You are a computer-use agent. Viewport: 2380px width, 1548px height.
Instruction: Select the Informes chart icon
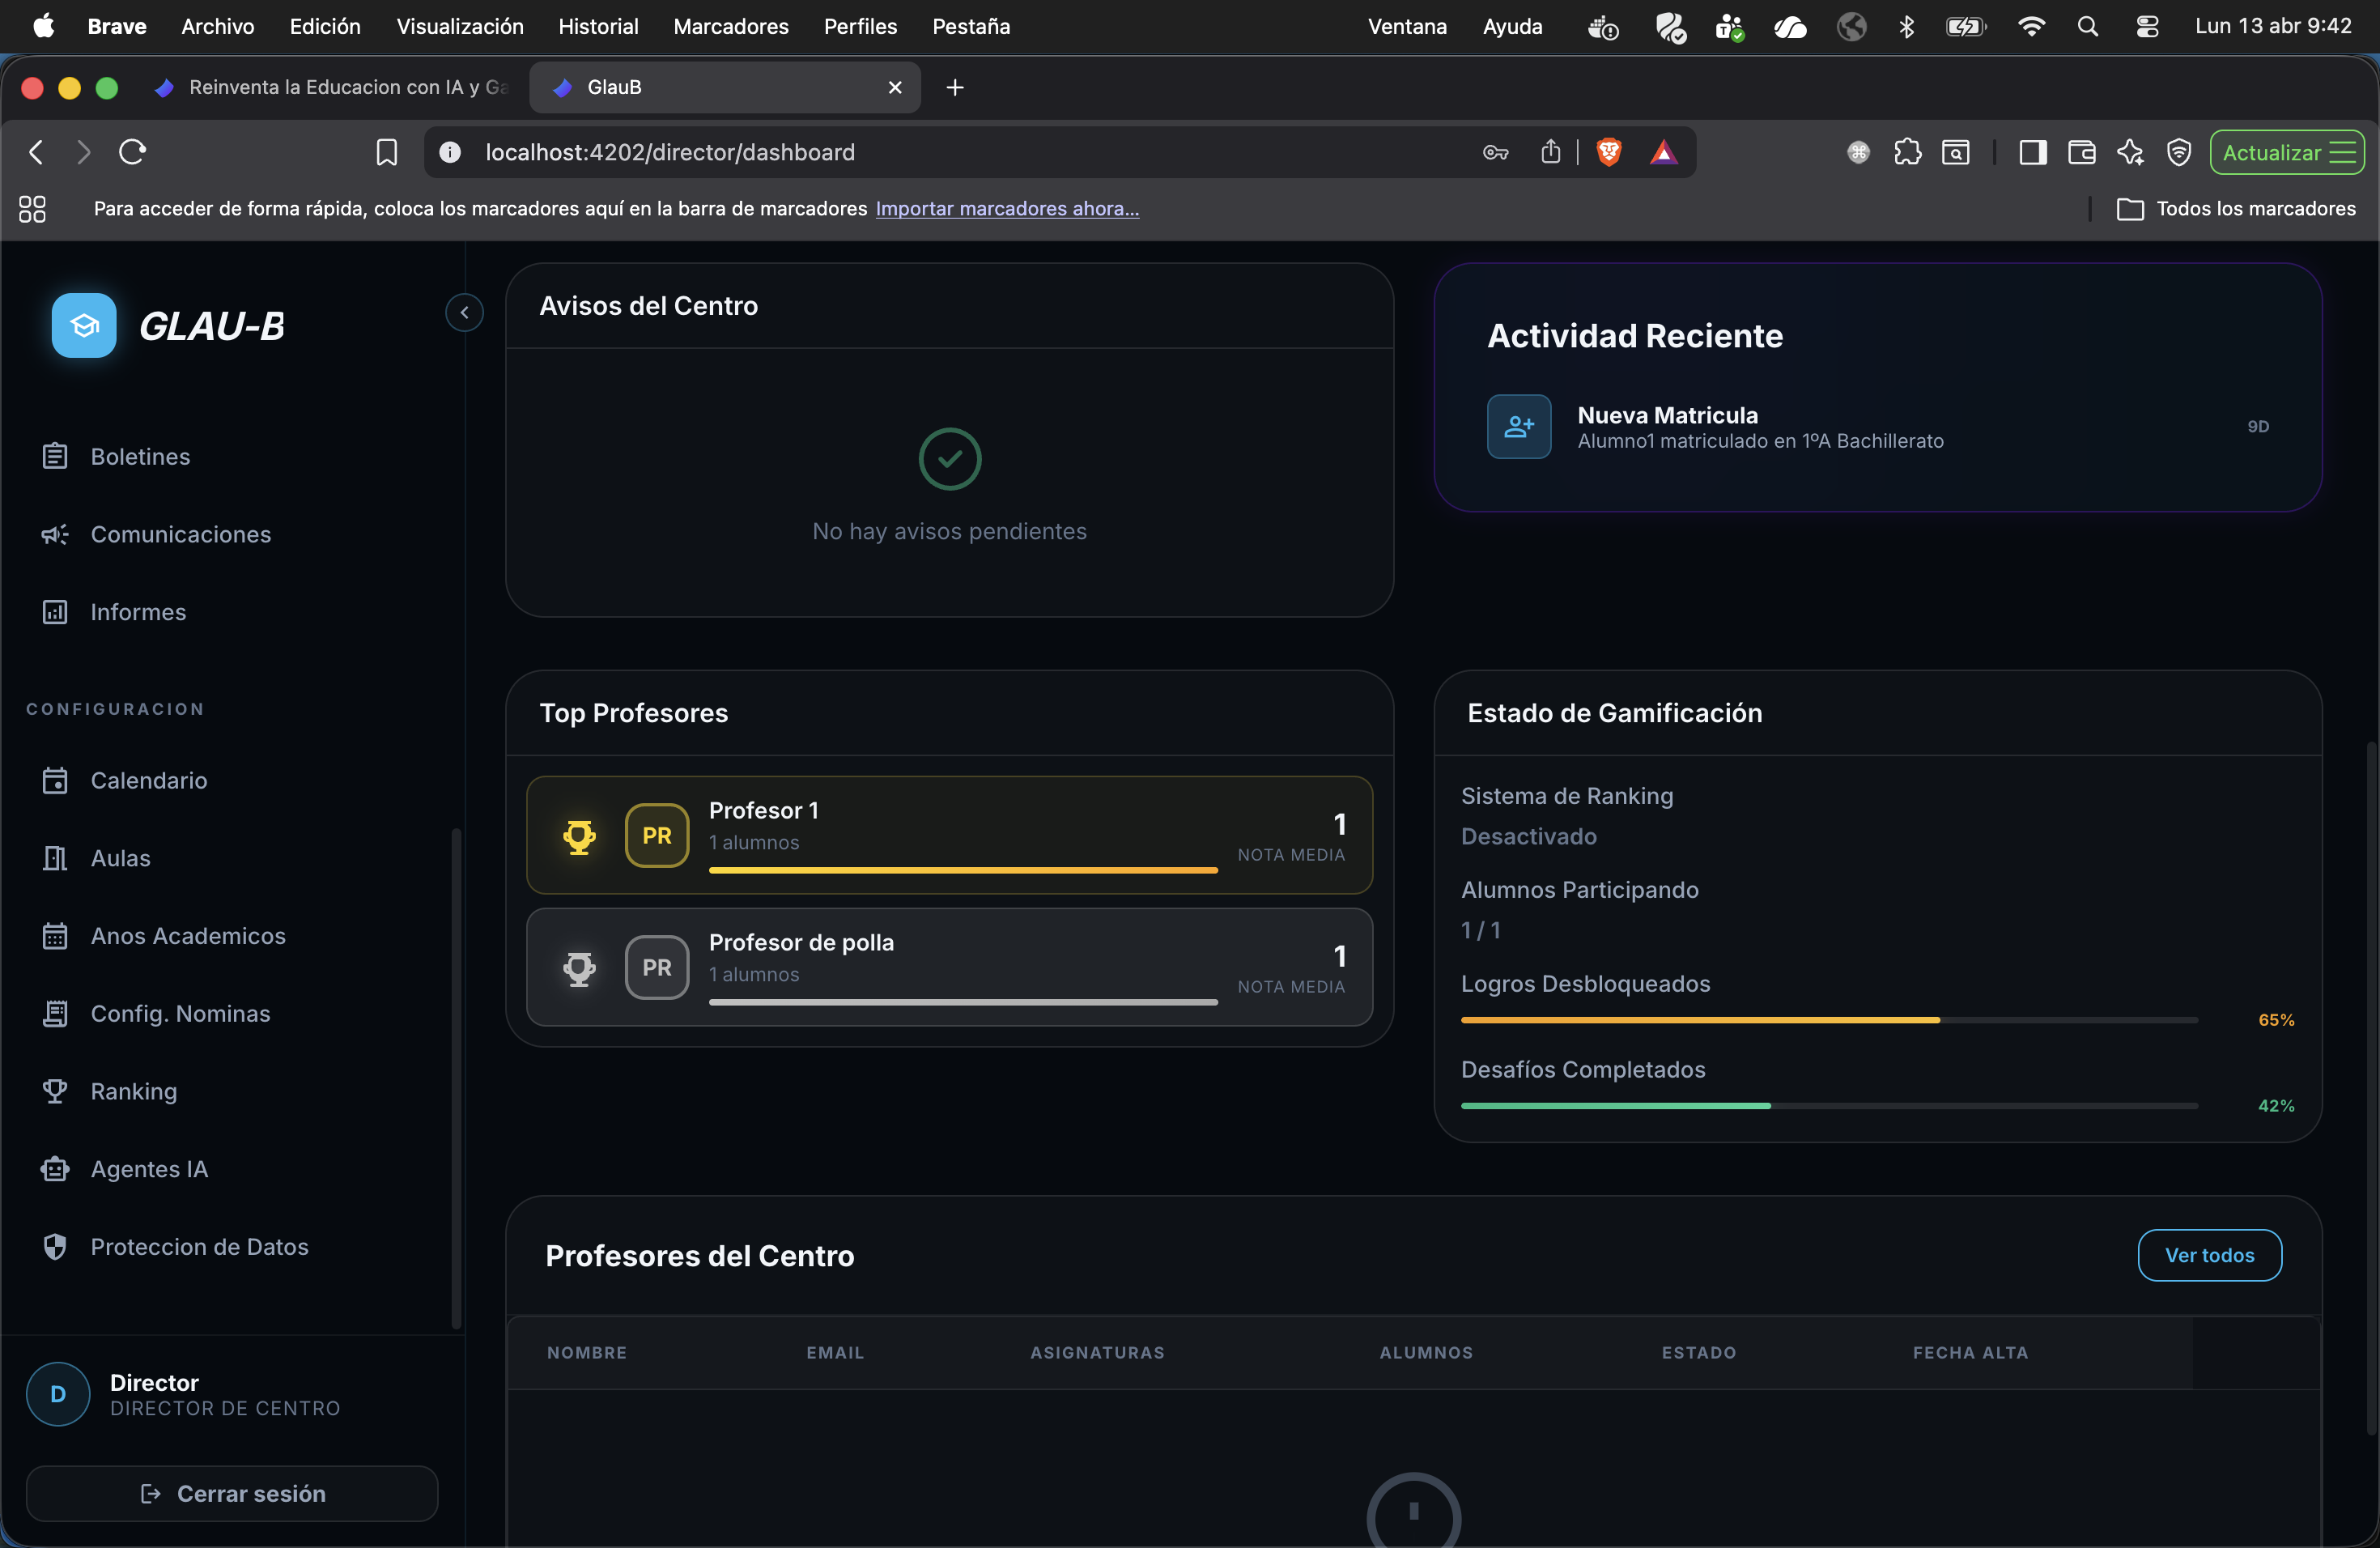tap(55, 612)
